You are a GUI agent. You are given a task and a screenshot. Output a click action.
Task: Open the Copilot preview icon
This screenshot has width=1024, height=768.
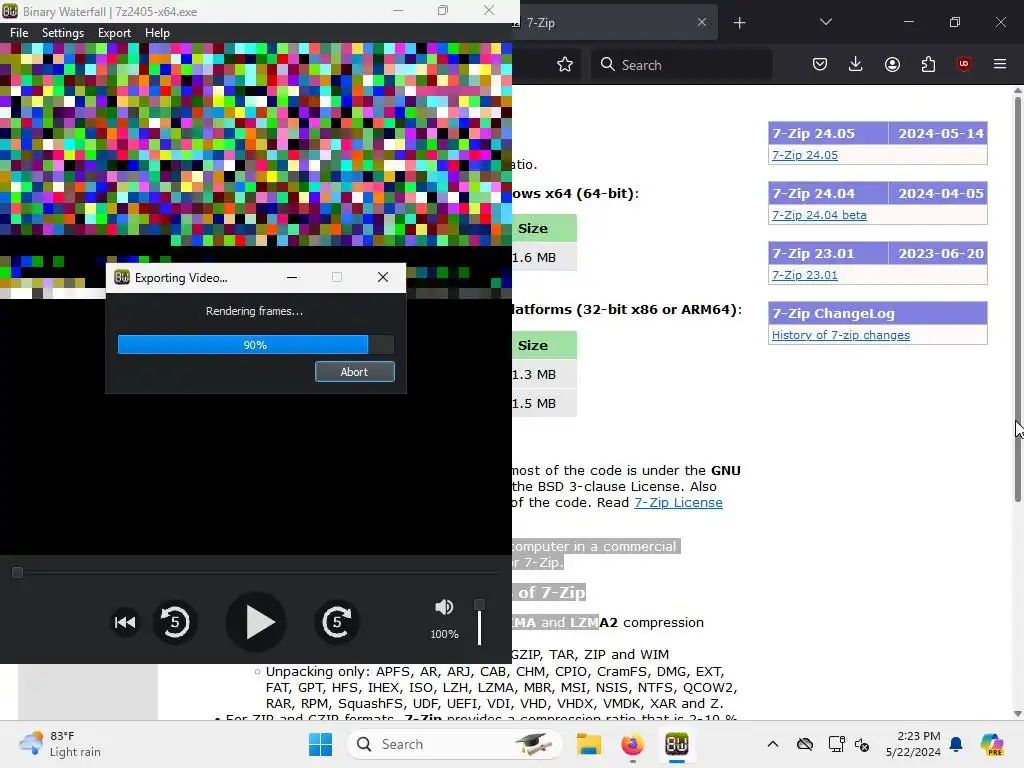[x=991, y=744]
